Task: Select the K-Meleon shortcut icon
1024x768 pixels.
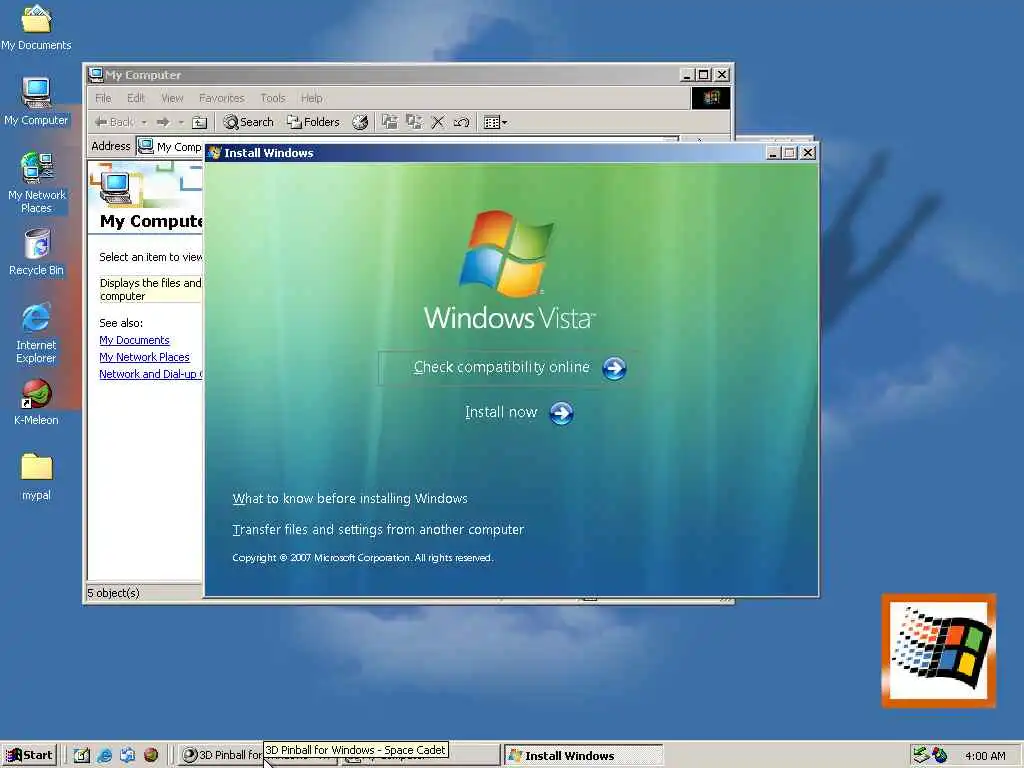Action: (x=36, y=402)
